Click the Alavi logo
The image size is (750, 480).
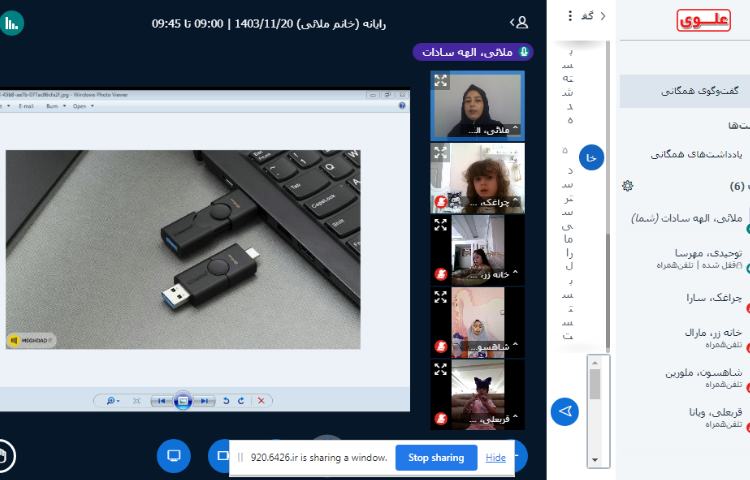(x=705, y=20)
